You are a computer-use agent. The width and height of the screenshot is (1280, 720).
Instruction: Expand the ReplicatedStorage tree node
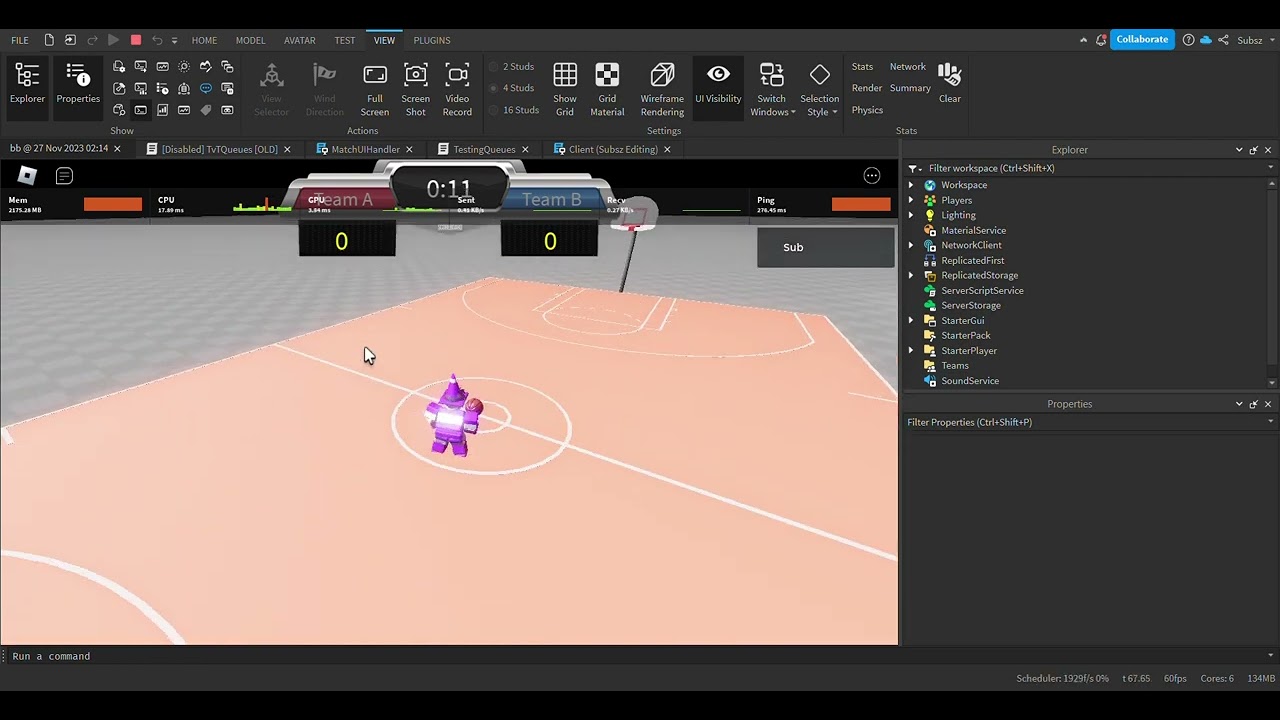[911, 275]
